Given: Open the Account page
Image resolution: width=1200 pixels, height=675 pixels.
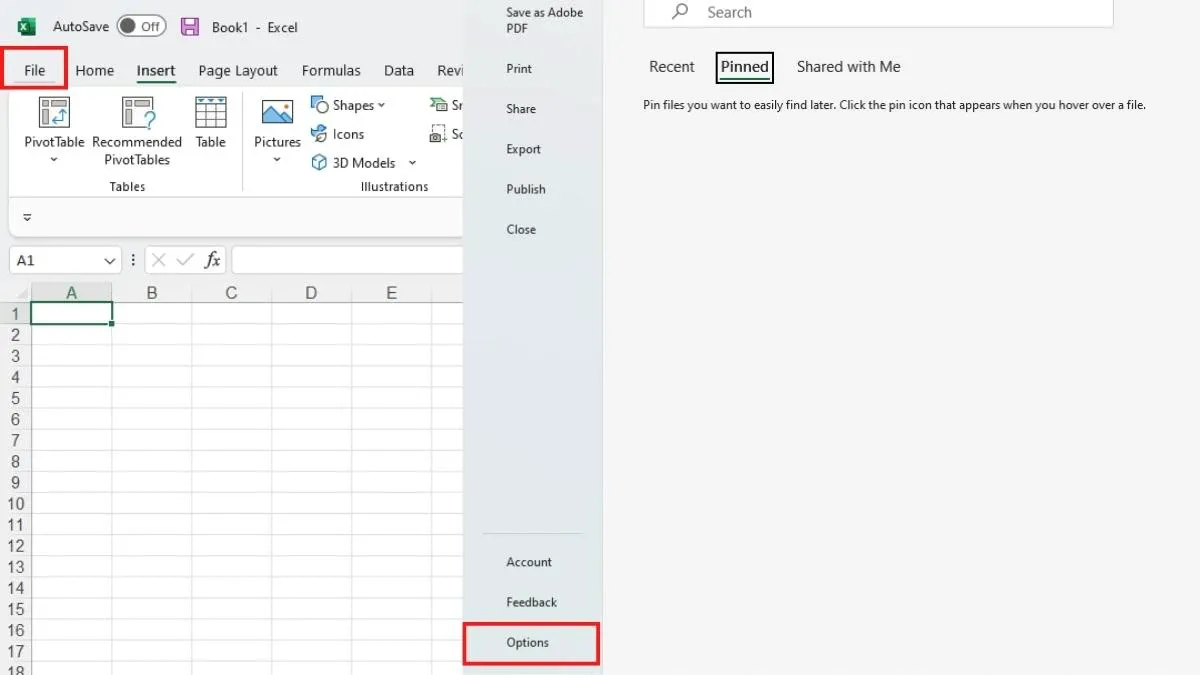Looking at the screenshot, I should point(529,562).
